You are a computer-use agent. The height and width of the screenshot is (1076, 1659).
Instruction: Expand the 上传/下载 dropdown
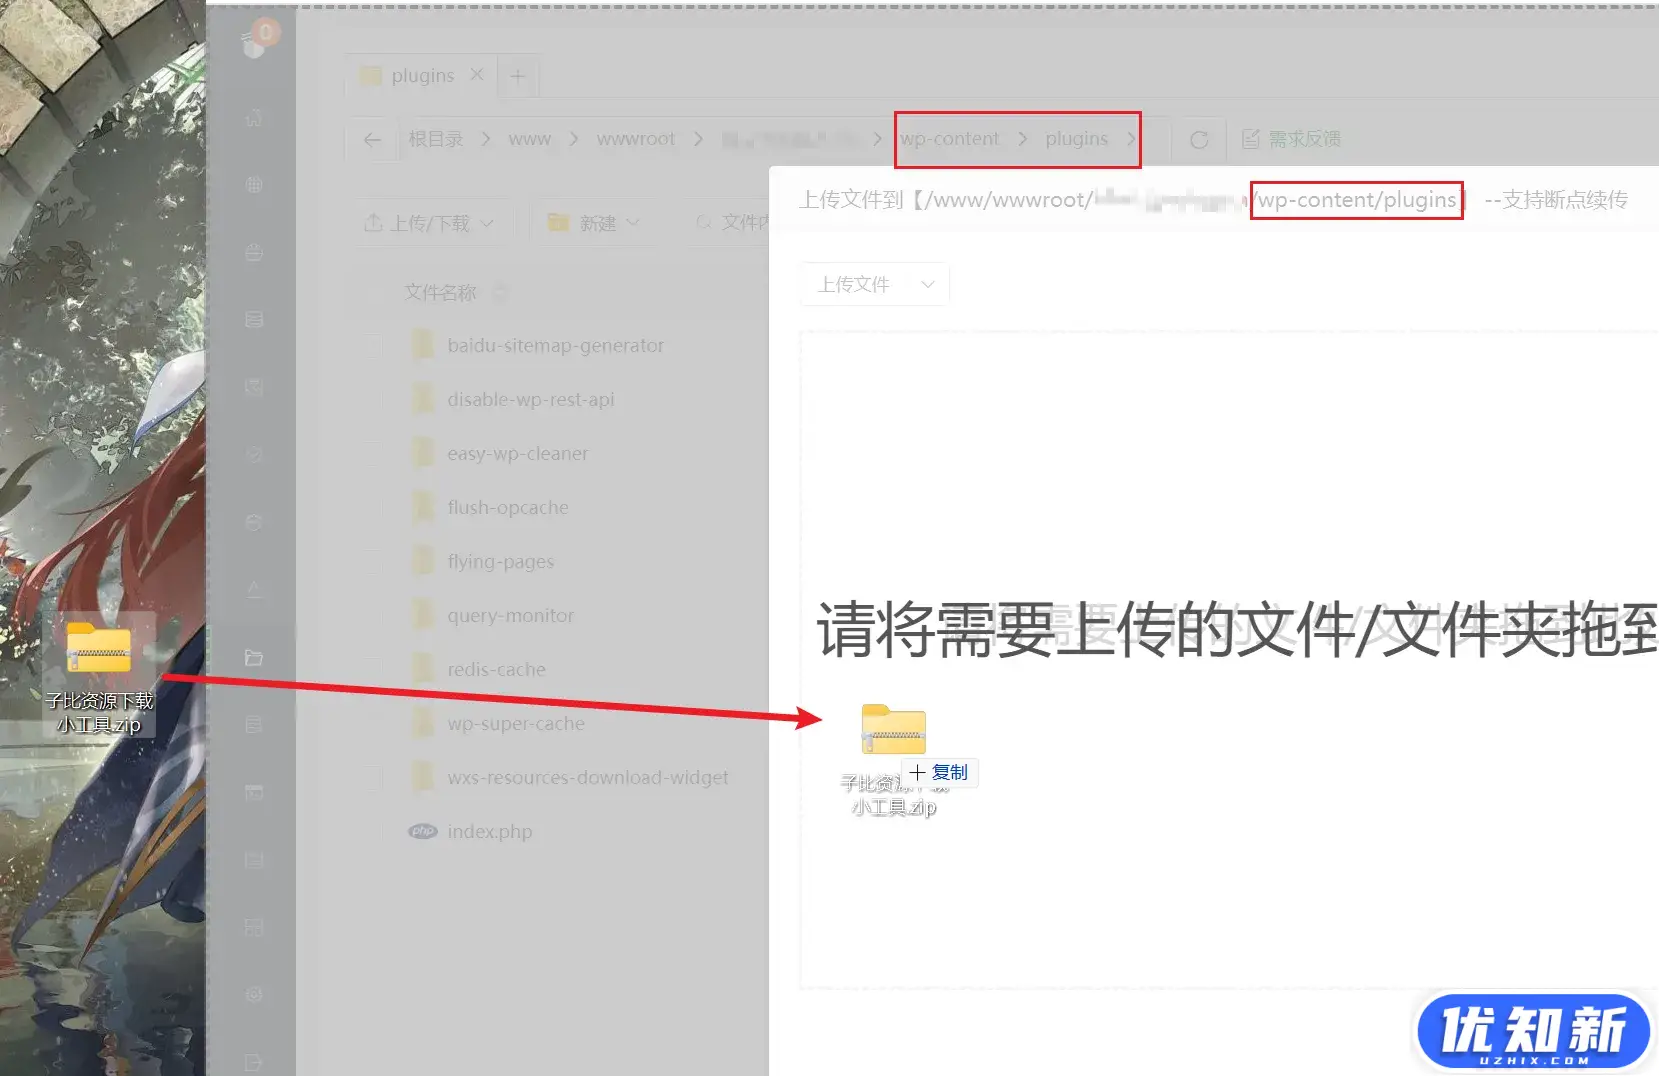coord(429,223)
